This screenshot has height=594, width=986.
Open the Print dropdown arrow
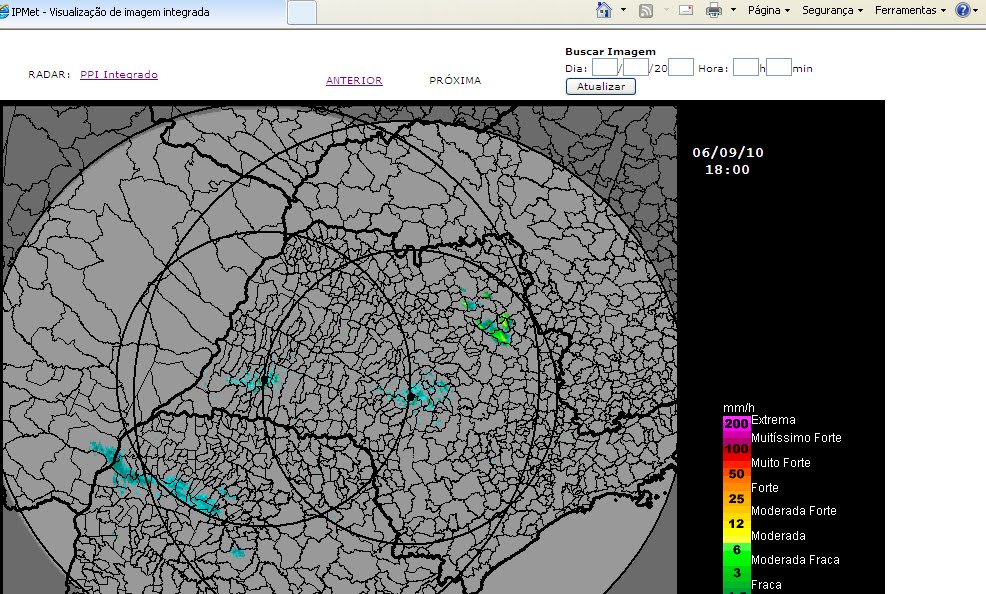coord(733,10)
